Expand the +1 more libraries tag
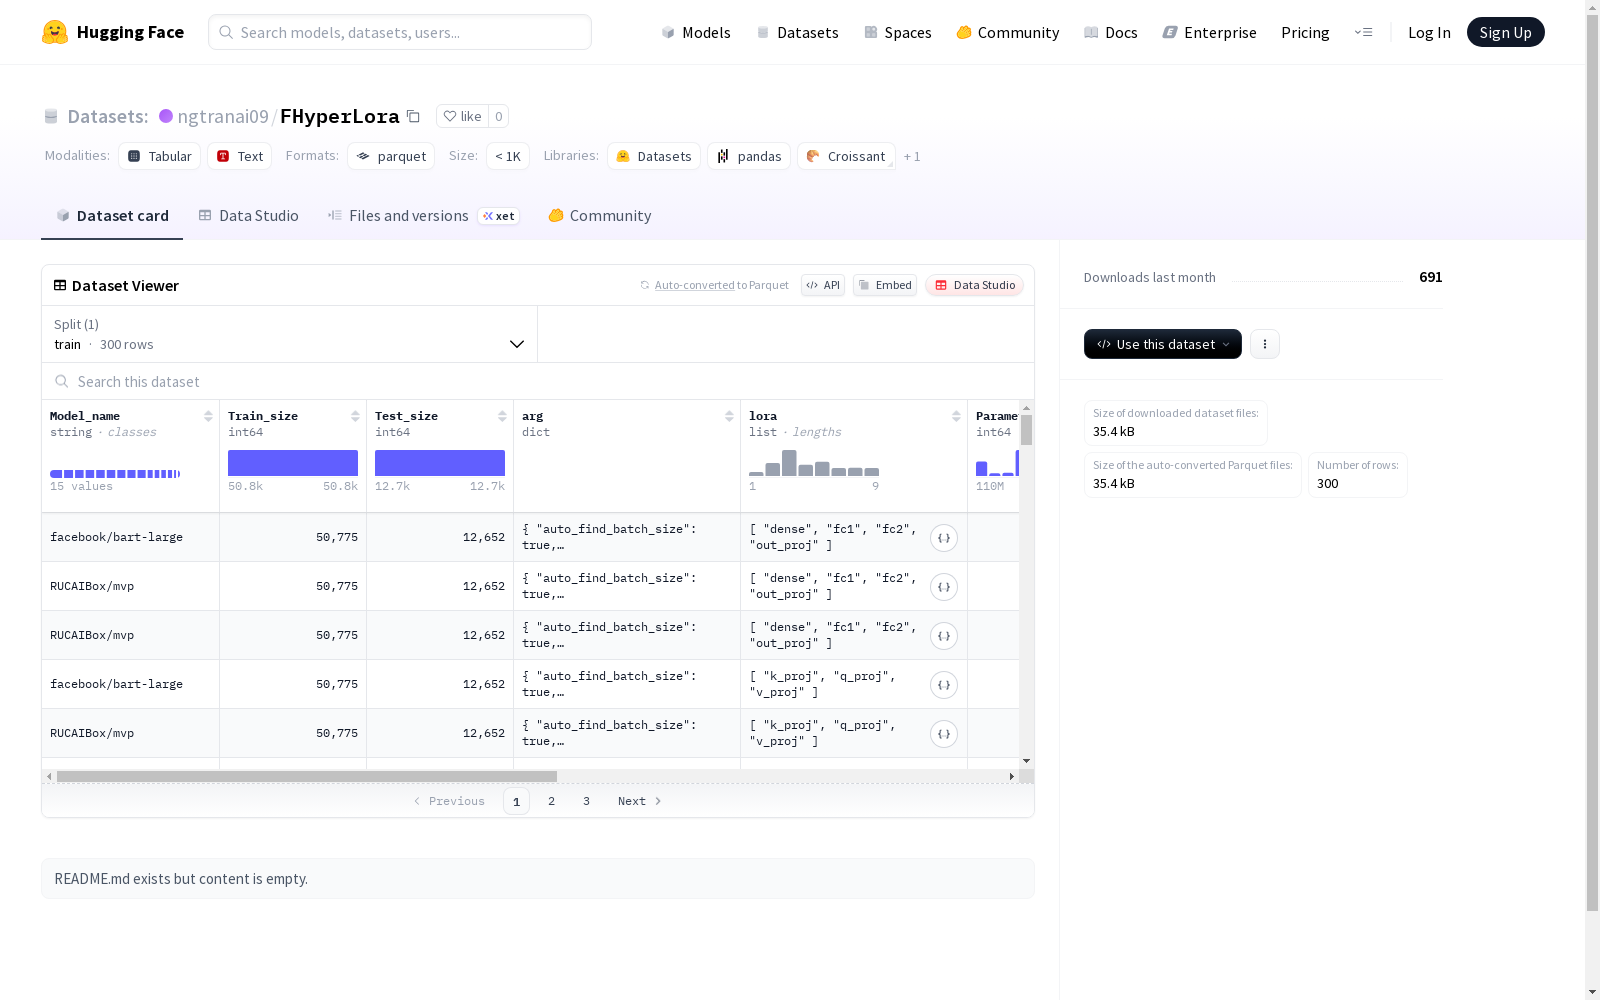 click(x=912, y=156)
